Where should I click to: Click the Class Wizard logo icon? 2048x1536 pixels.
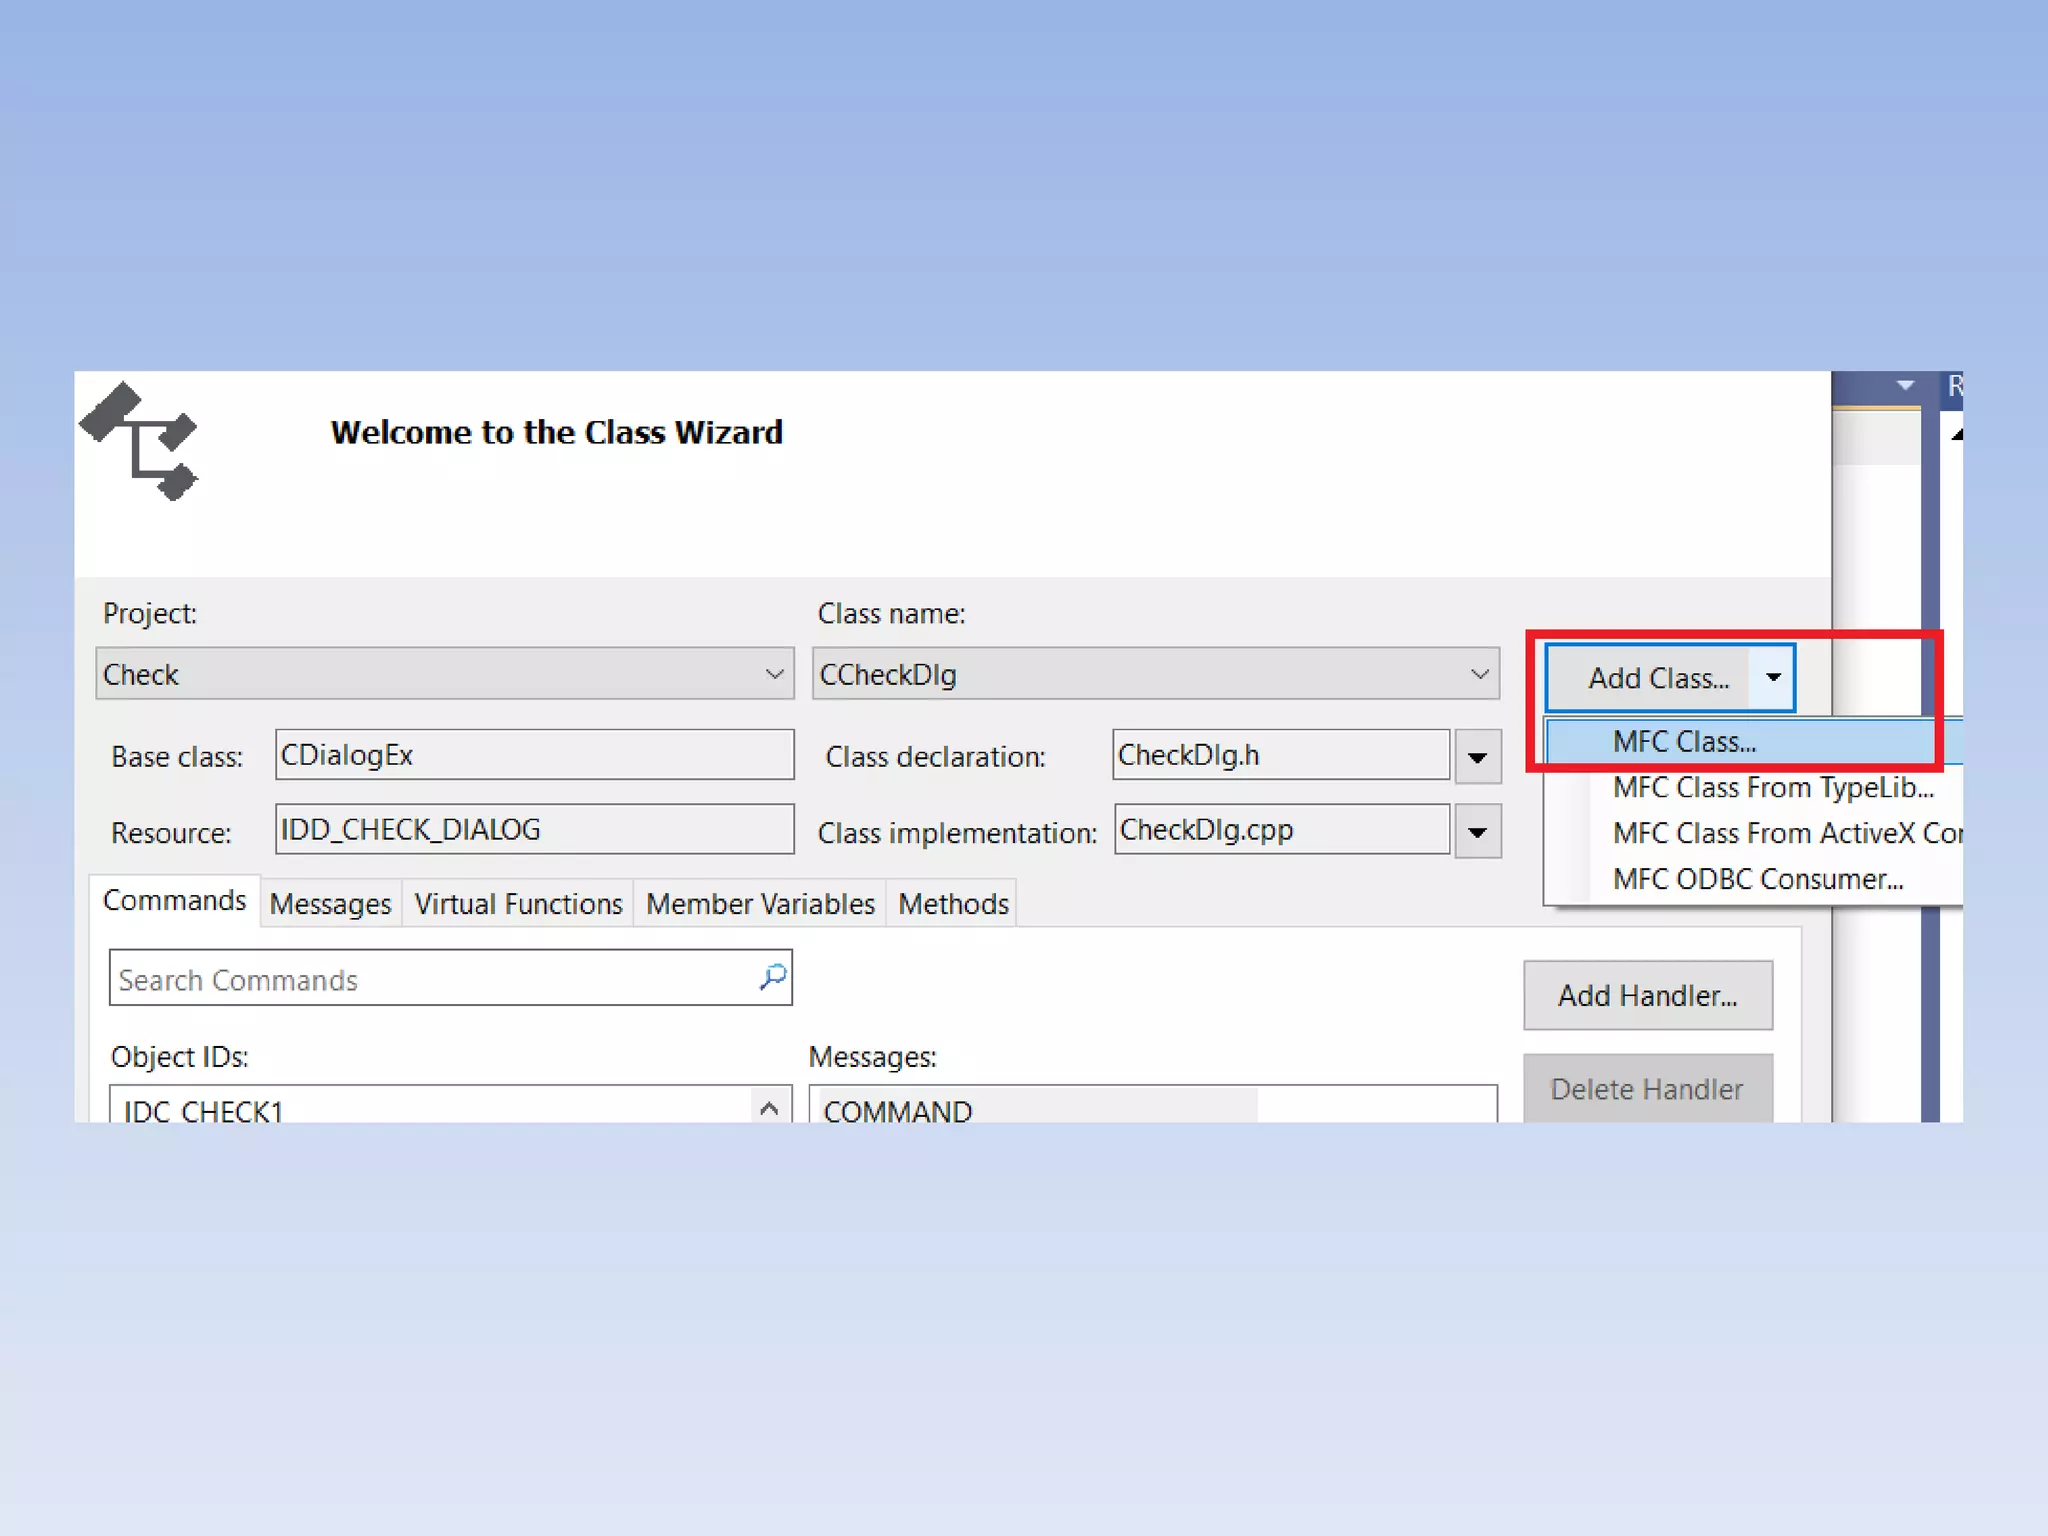point(140,441)
